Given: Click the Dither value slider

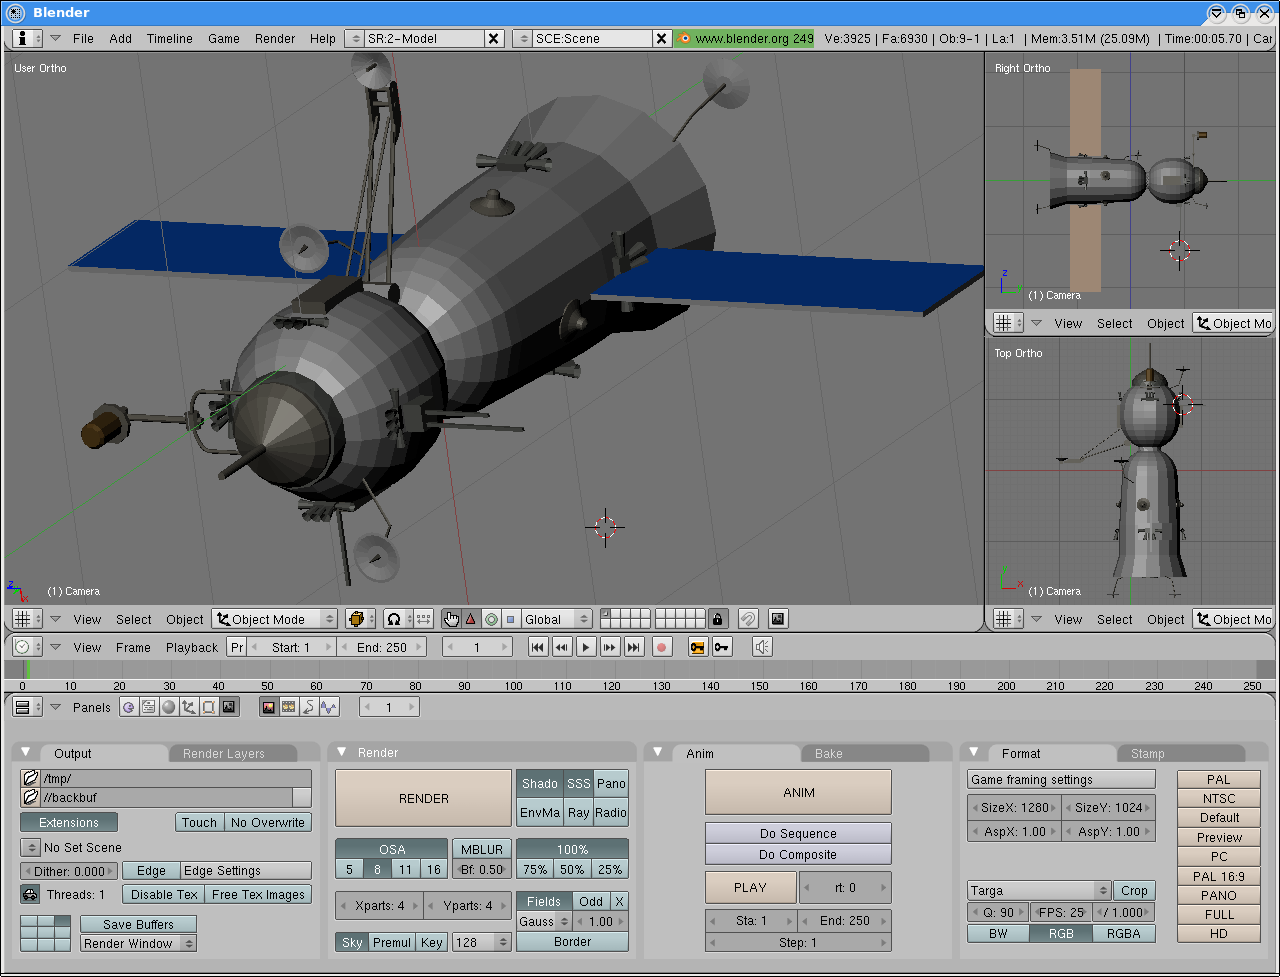Looking at the screenshot, I should coord(69,871).
